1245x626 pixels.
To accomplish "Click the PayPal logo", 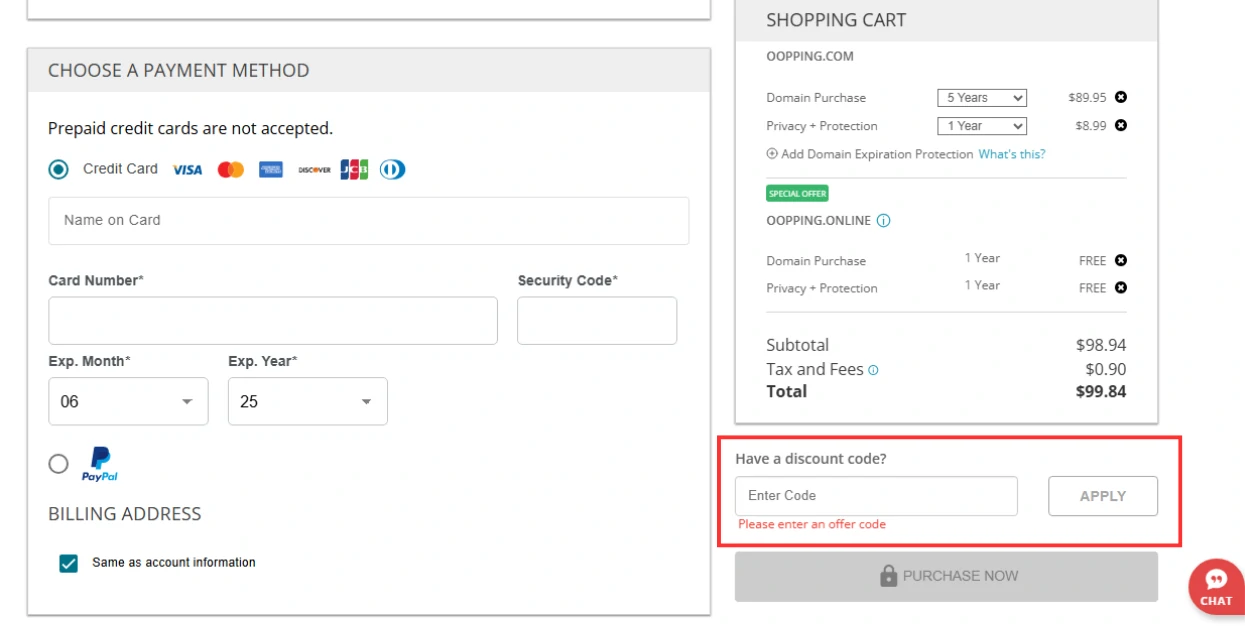I will [x=100, y=464].
